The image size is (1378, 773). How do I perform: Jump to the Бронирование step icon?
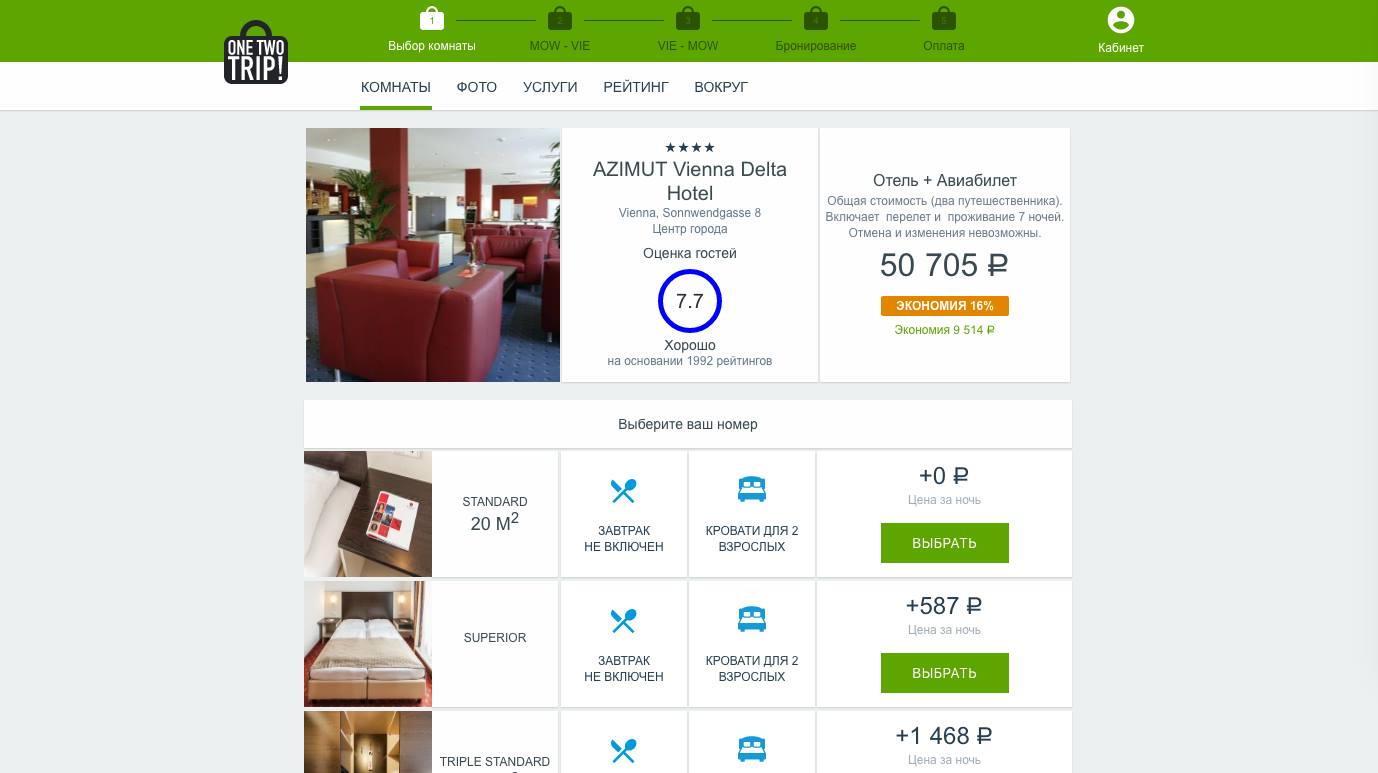pyautogui.click(x=815, y=18)
